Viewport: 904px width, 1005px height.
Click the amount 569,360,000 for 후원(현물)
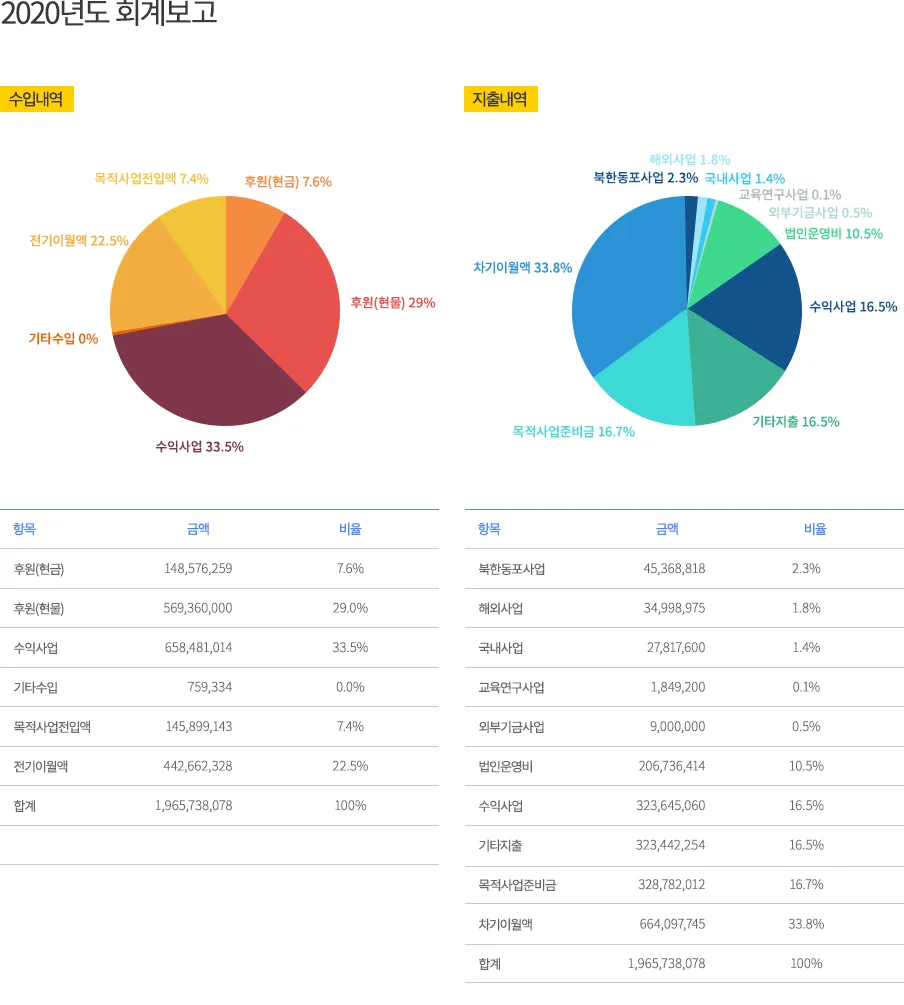[197, 608]
